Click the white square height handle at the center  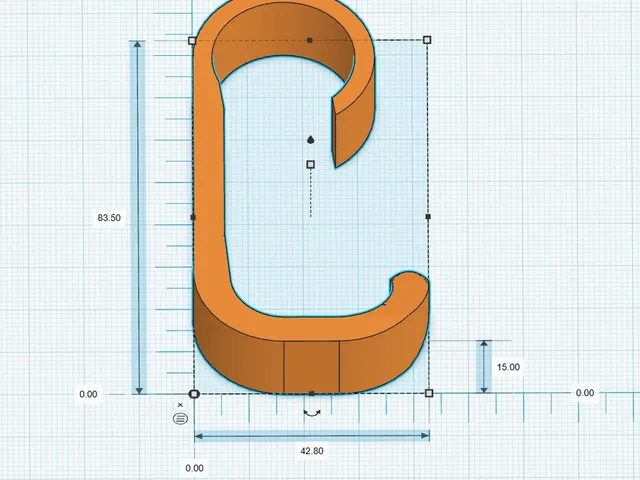coord(311,164)
